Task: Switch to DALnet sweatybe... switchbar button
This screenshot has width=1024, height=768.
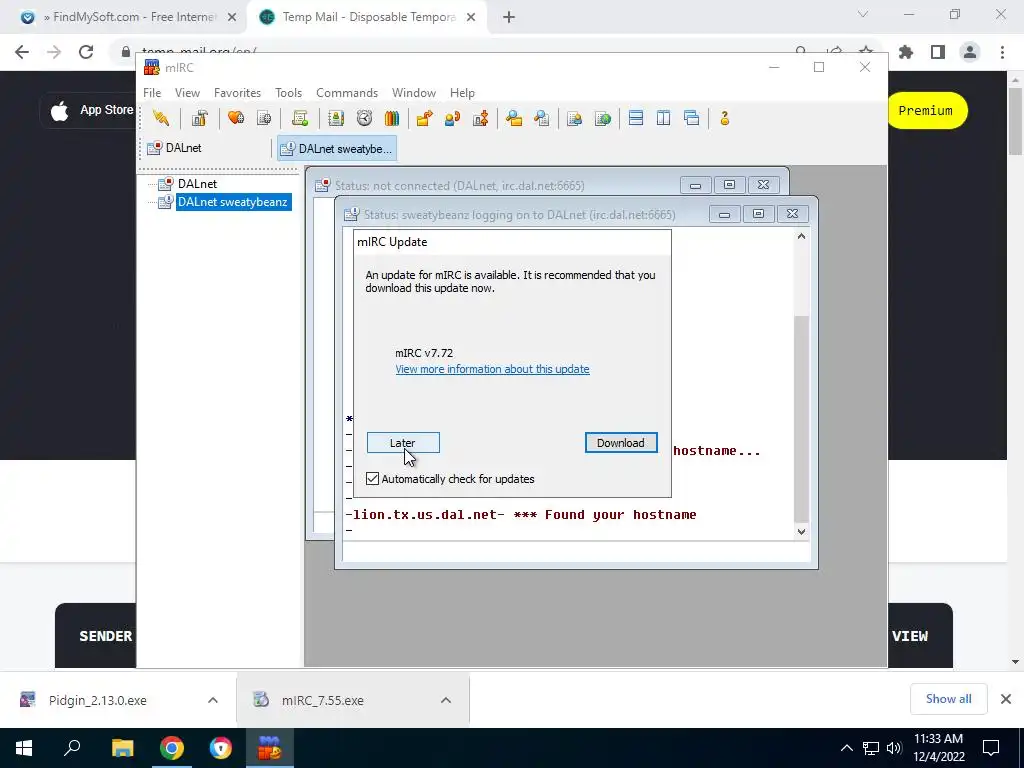Action: [x=337, y=149]
